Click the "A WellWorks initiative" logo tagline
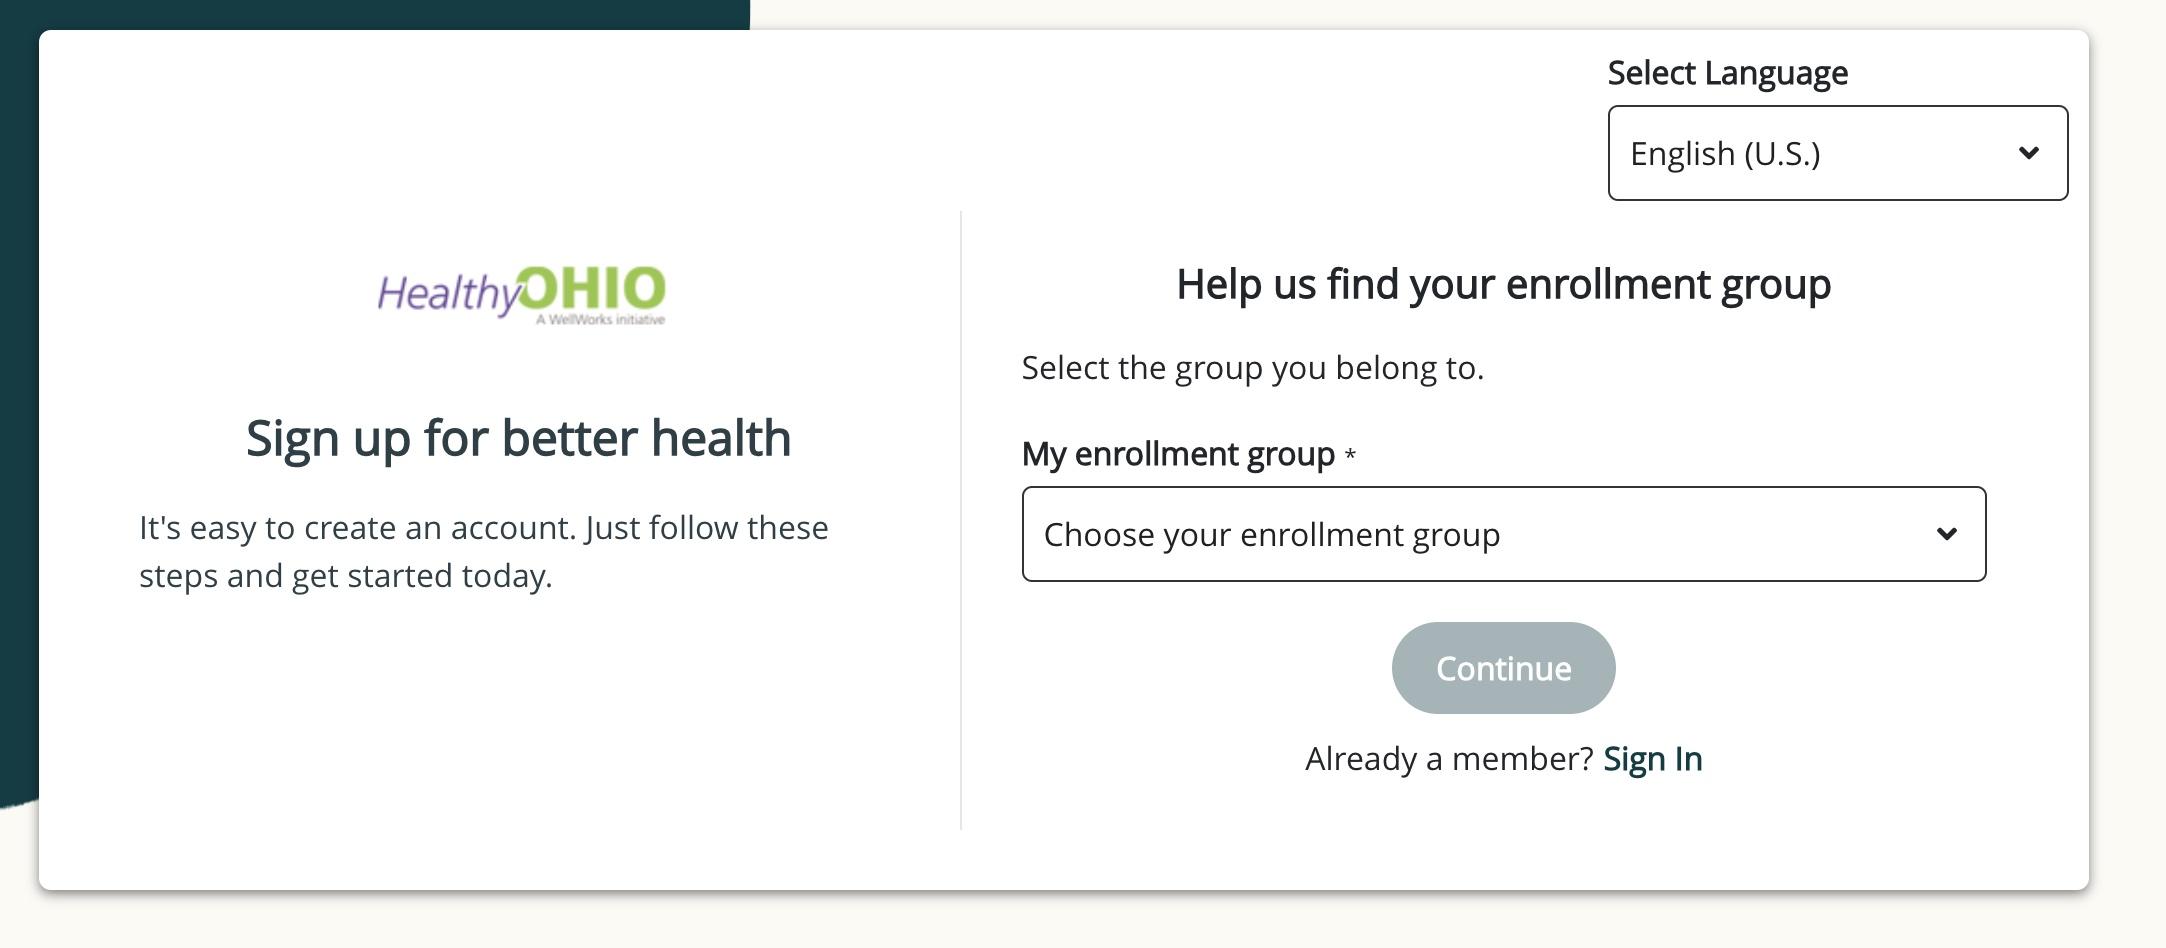Viewport: 2166px width, 948px height. 600,320
